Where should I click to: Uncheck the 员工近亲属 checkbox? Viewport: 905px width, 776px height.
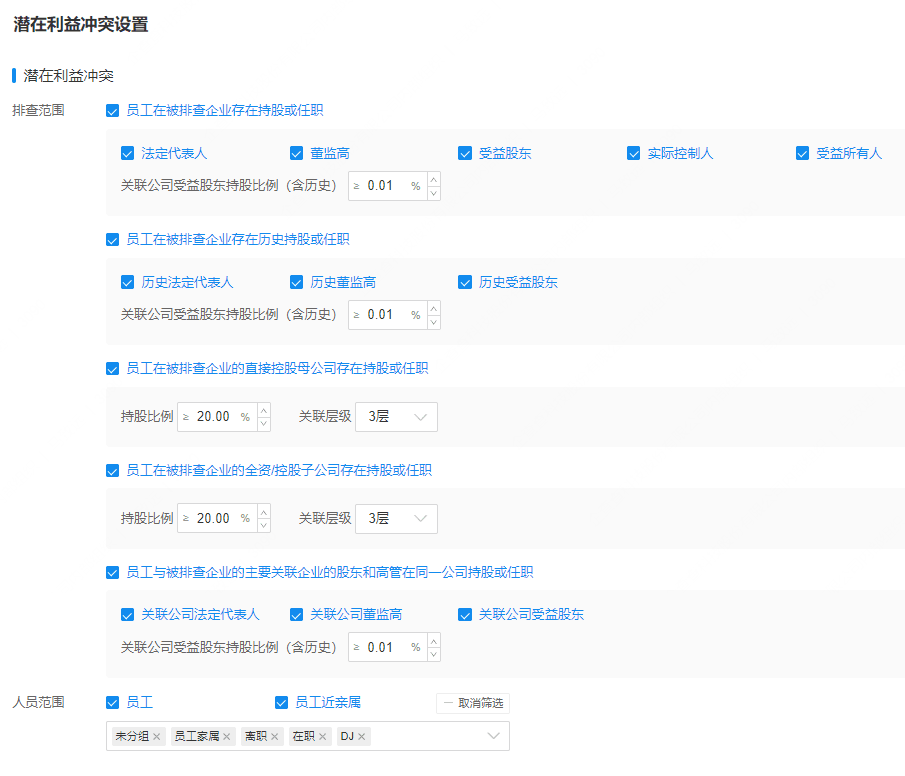point(282,703)
